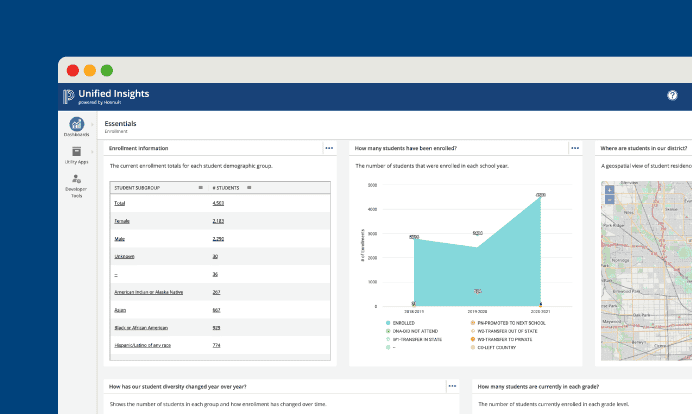Click the Total subgroup link
This screenshot has height=414, width=692.
[120, 203]
